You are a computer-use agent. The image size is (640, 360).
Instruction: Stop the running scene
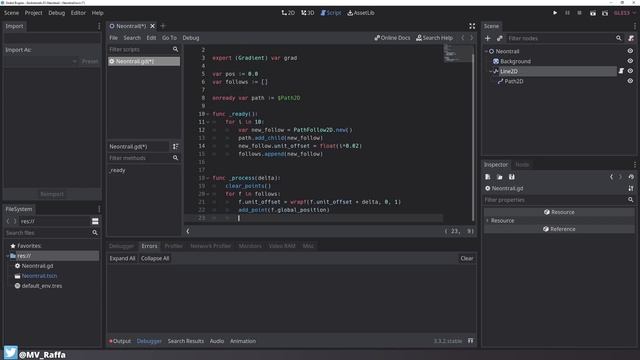tap(580, 13)
